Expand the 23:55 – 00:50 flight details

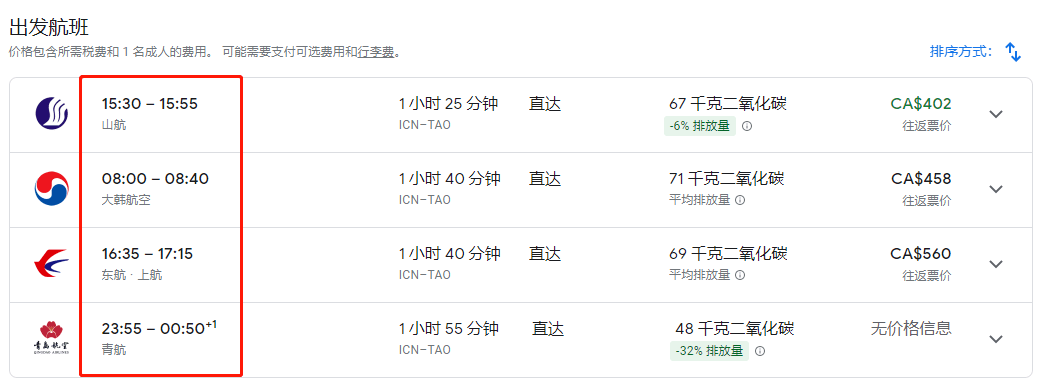point(996,338)
